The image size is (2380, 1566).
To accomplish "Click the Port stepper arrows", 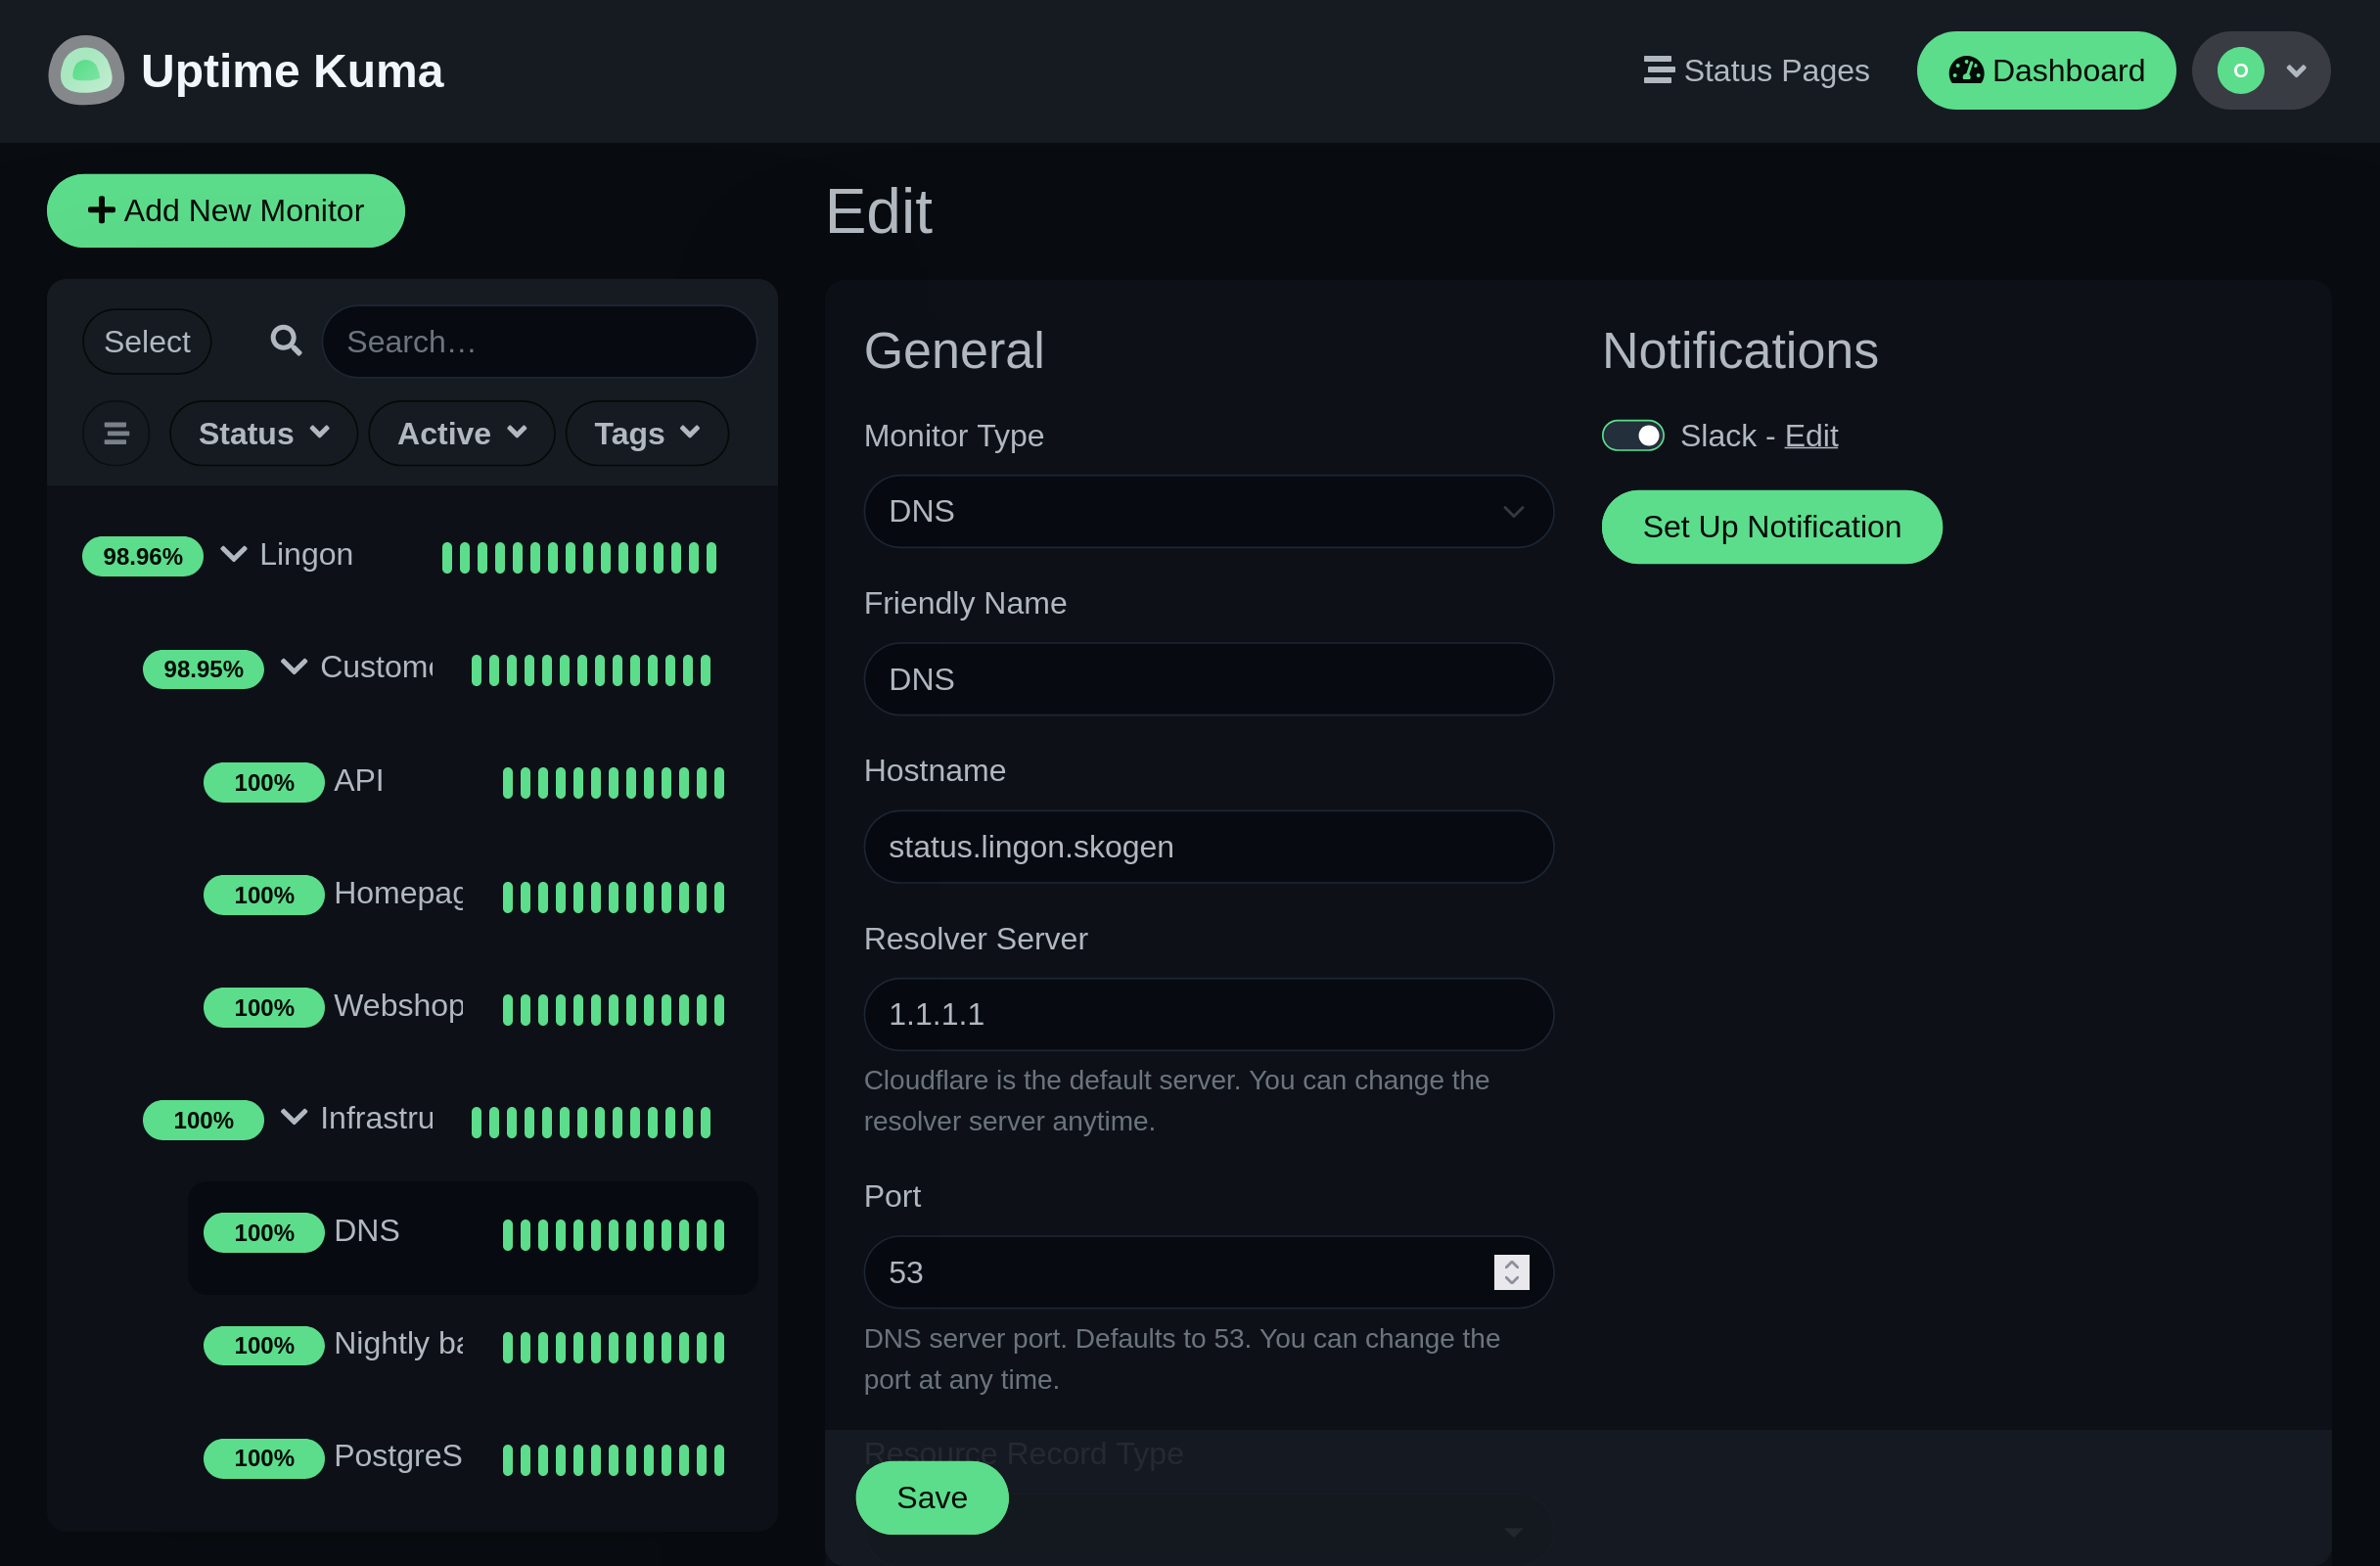I will pyautogui.click(x=1511, y=1272).
